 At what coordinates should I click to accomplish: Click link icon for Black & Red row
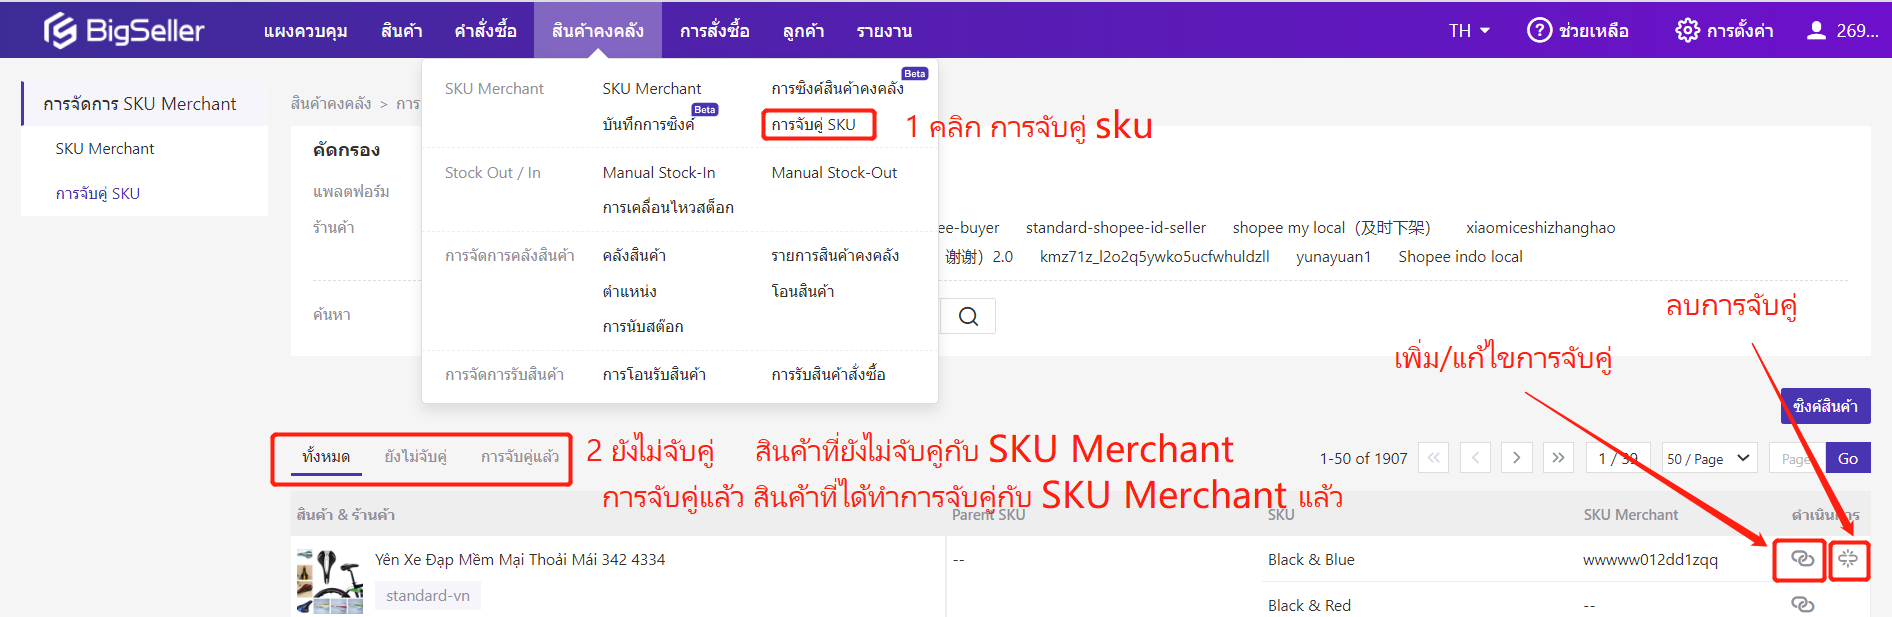pos(1802,605)
